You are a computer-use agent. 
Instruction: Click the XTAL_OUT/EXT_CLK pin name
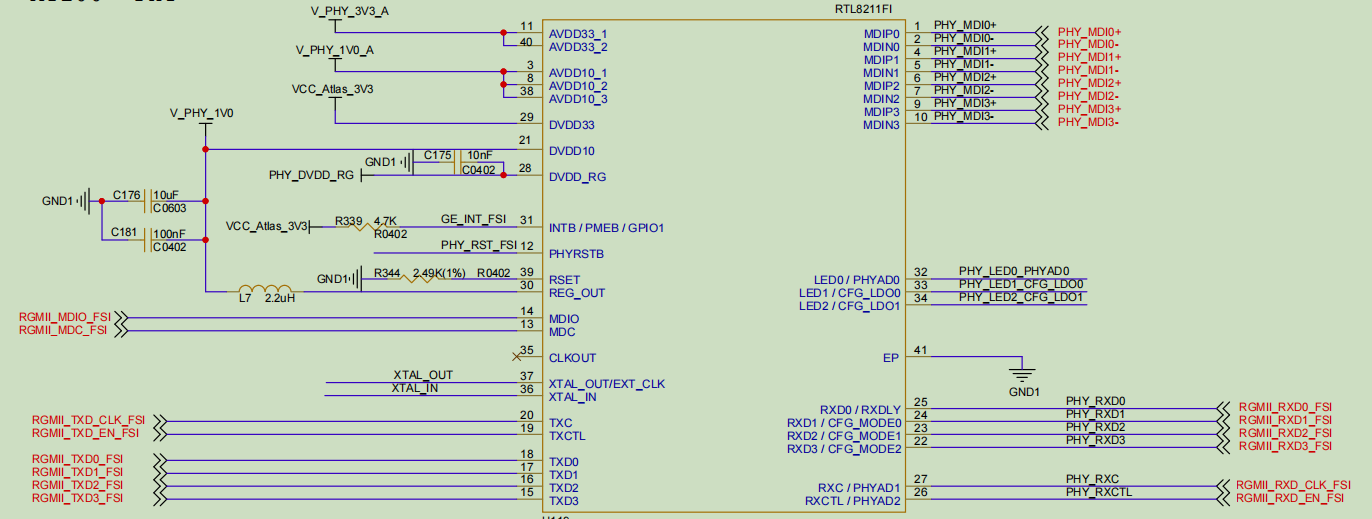click(x=607, y=384)
